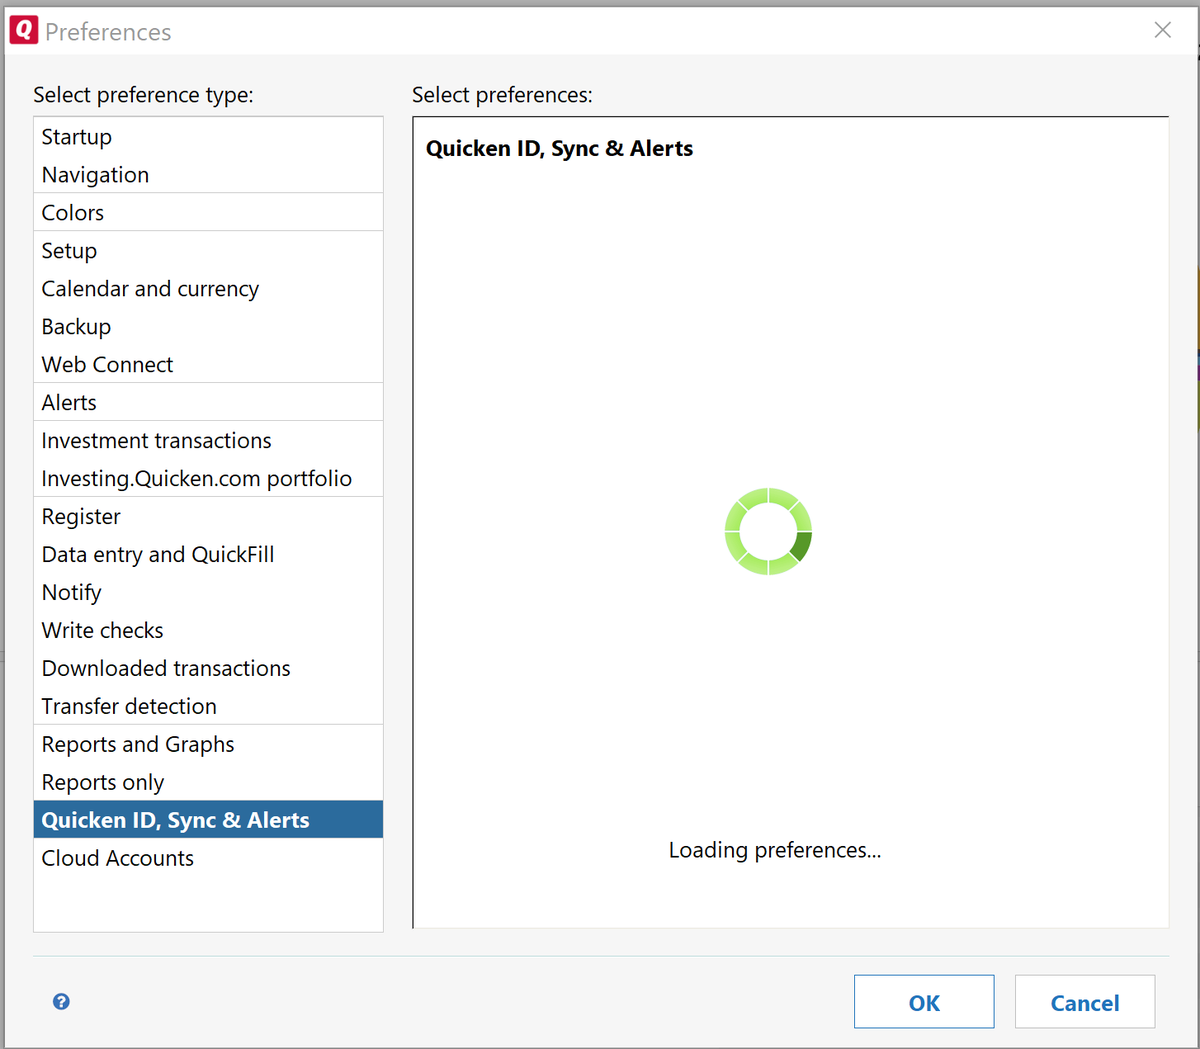
Task: Open Navigation preferences
Action: [208, 175]
